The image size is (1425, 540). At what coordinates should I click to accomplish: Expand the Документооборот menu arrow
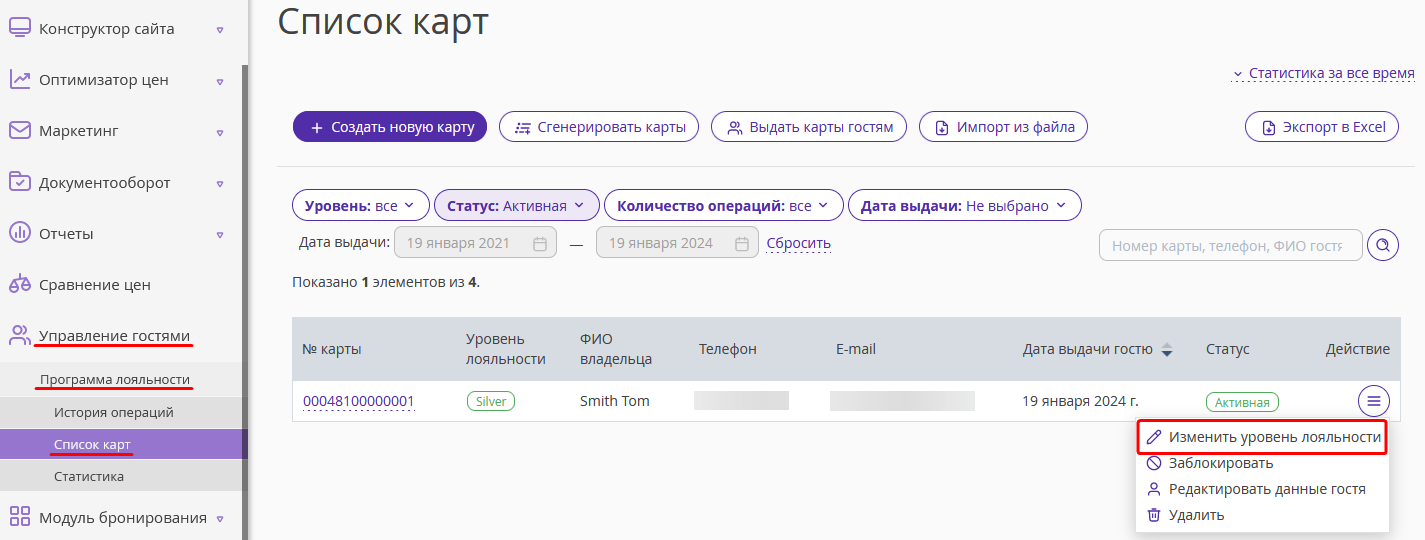[220, 183]
